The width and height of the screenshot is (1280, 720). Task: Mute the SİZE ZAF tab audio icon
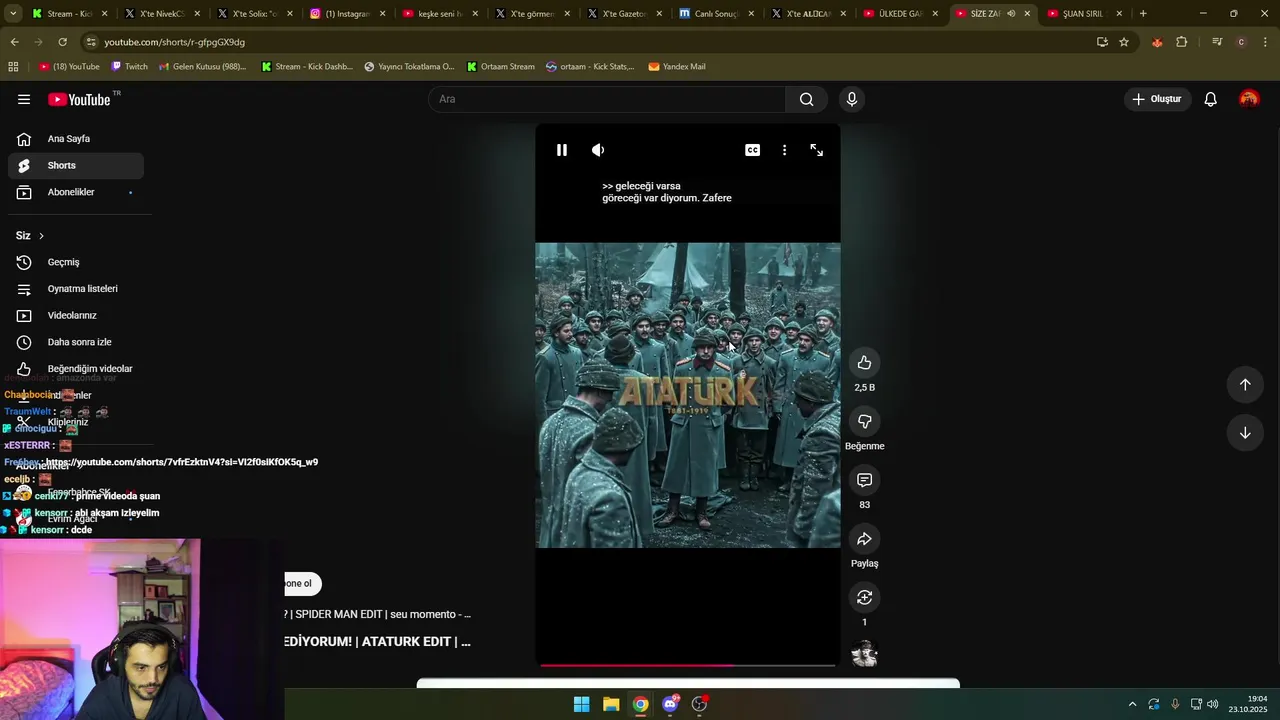[1011, 14]
